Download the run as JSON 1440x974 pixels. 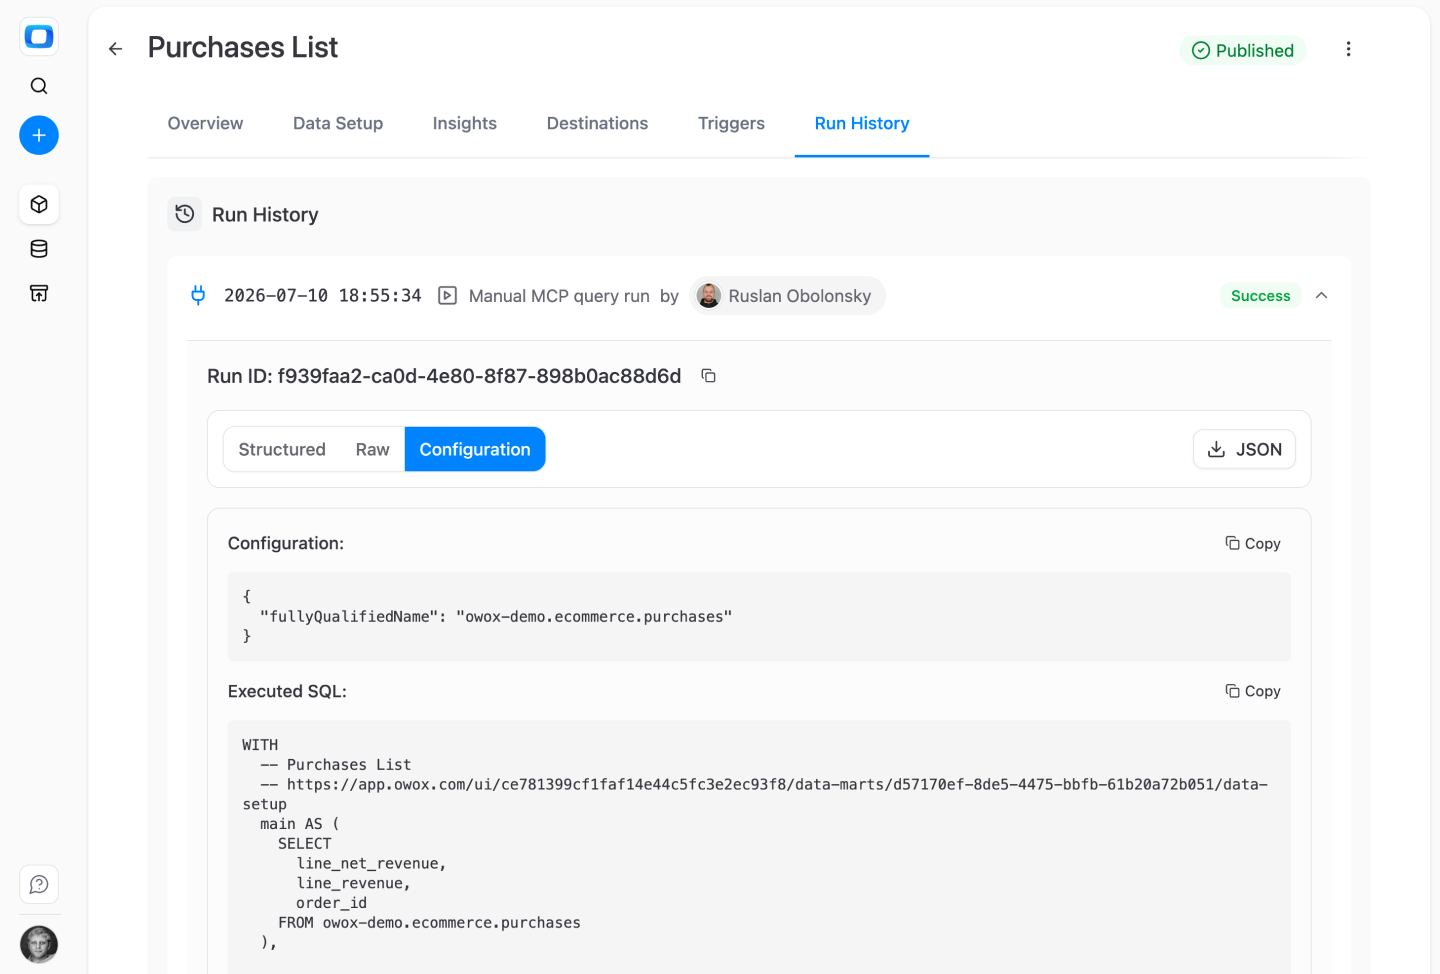tap(1244, 449)
